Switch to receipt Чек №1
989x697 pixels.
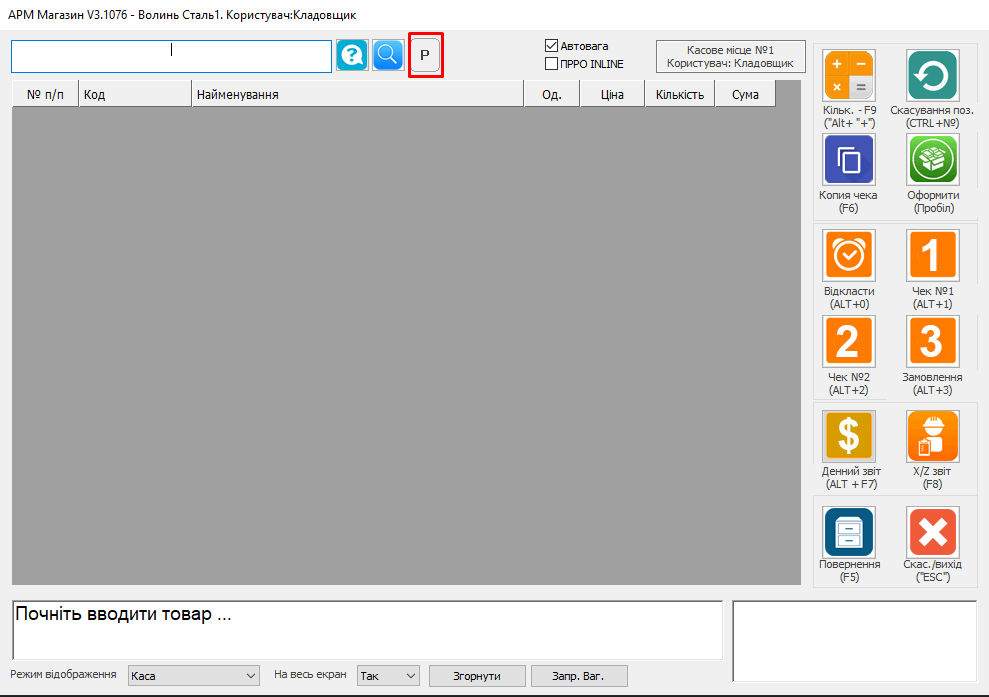(932, 256)
